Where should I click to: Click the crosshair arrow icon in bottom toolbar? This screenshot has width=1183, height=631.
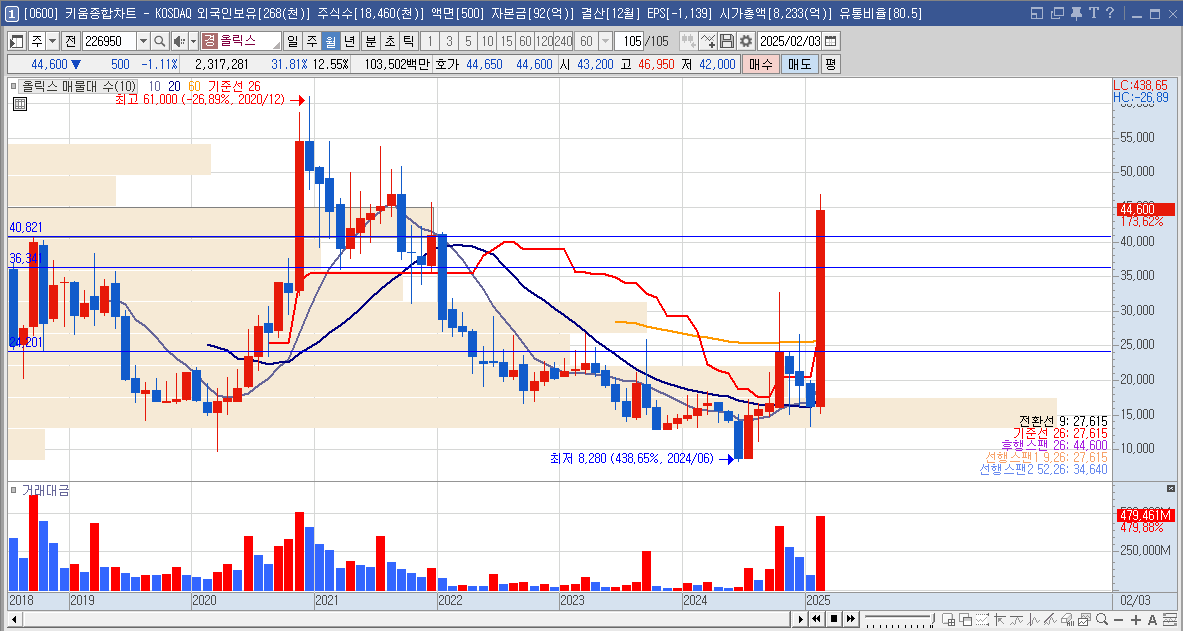999,620
